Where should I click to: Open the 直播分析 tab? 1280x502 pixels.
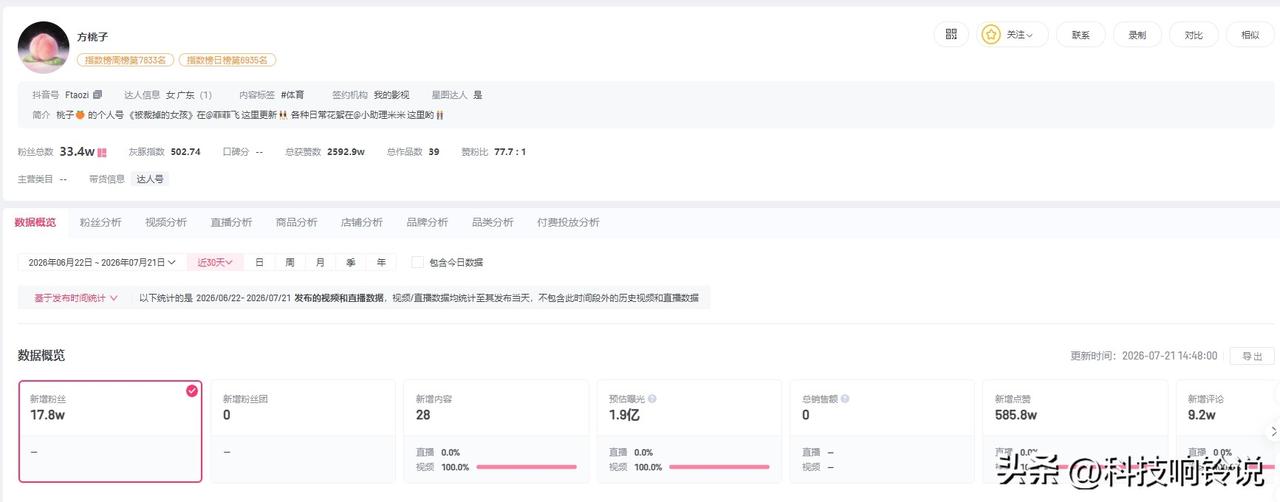(231, 222)
